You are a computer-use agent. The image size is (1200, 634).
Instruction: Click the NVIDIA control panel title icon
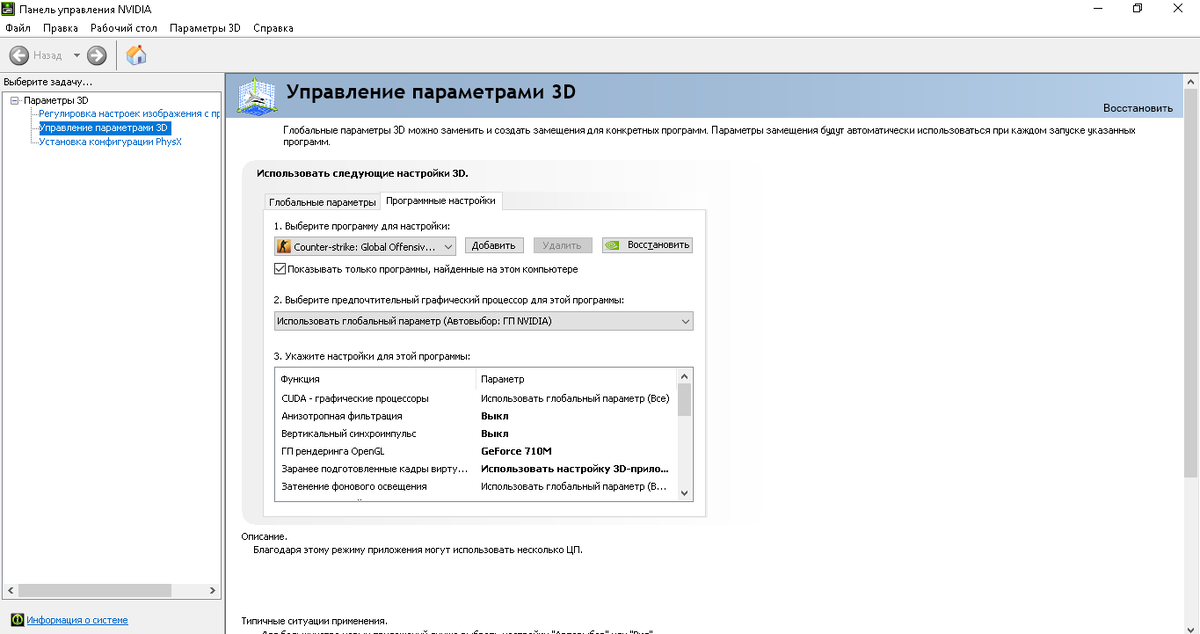(9, 8)
